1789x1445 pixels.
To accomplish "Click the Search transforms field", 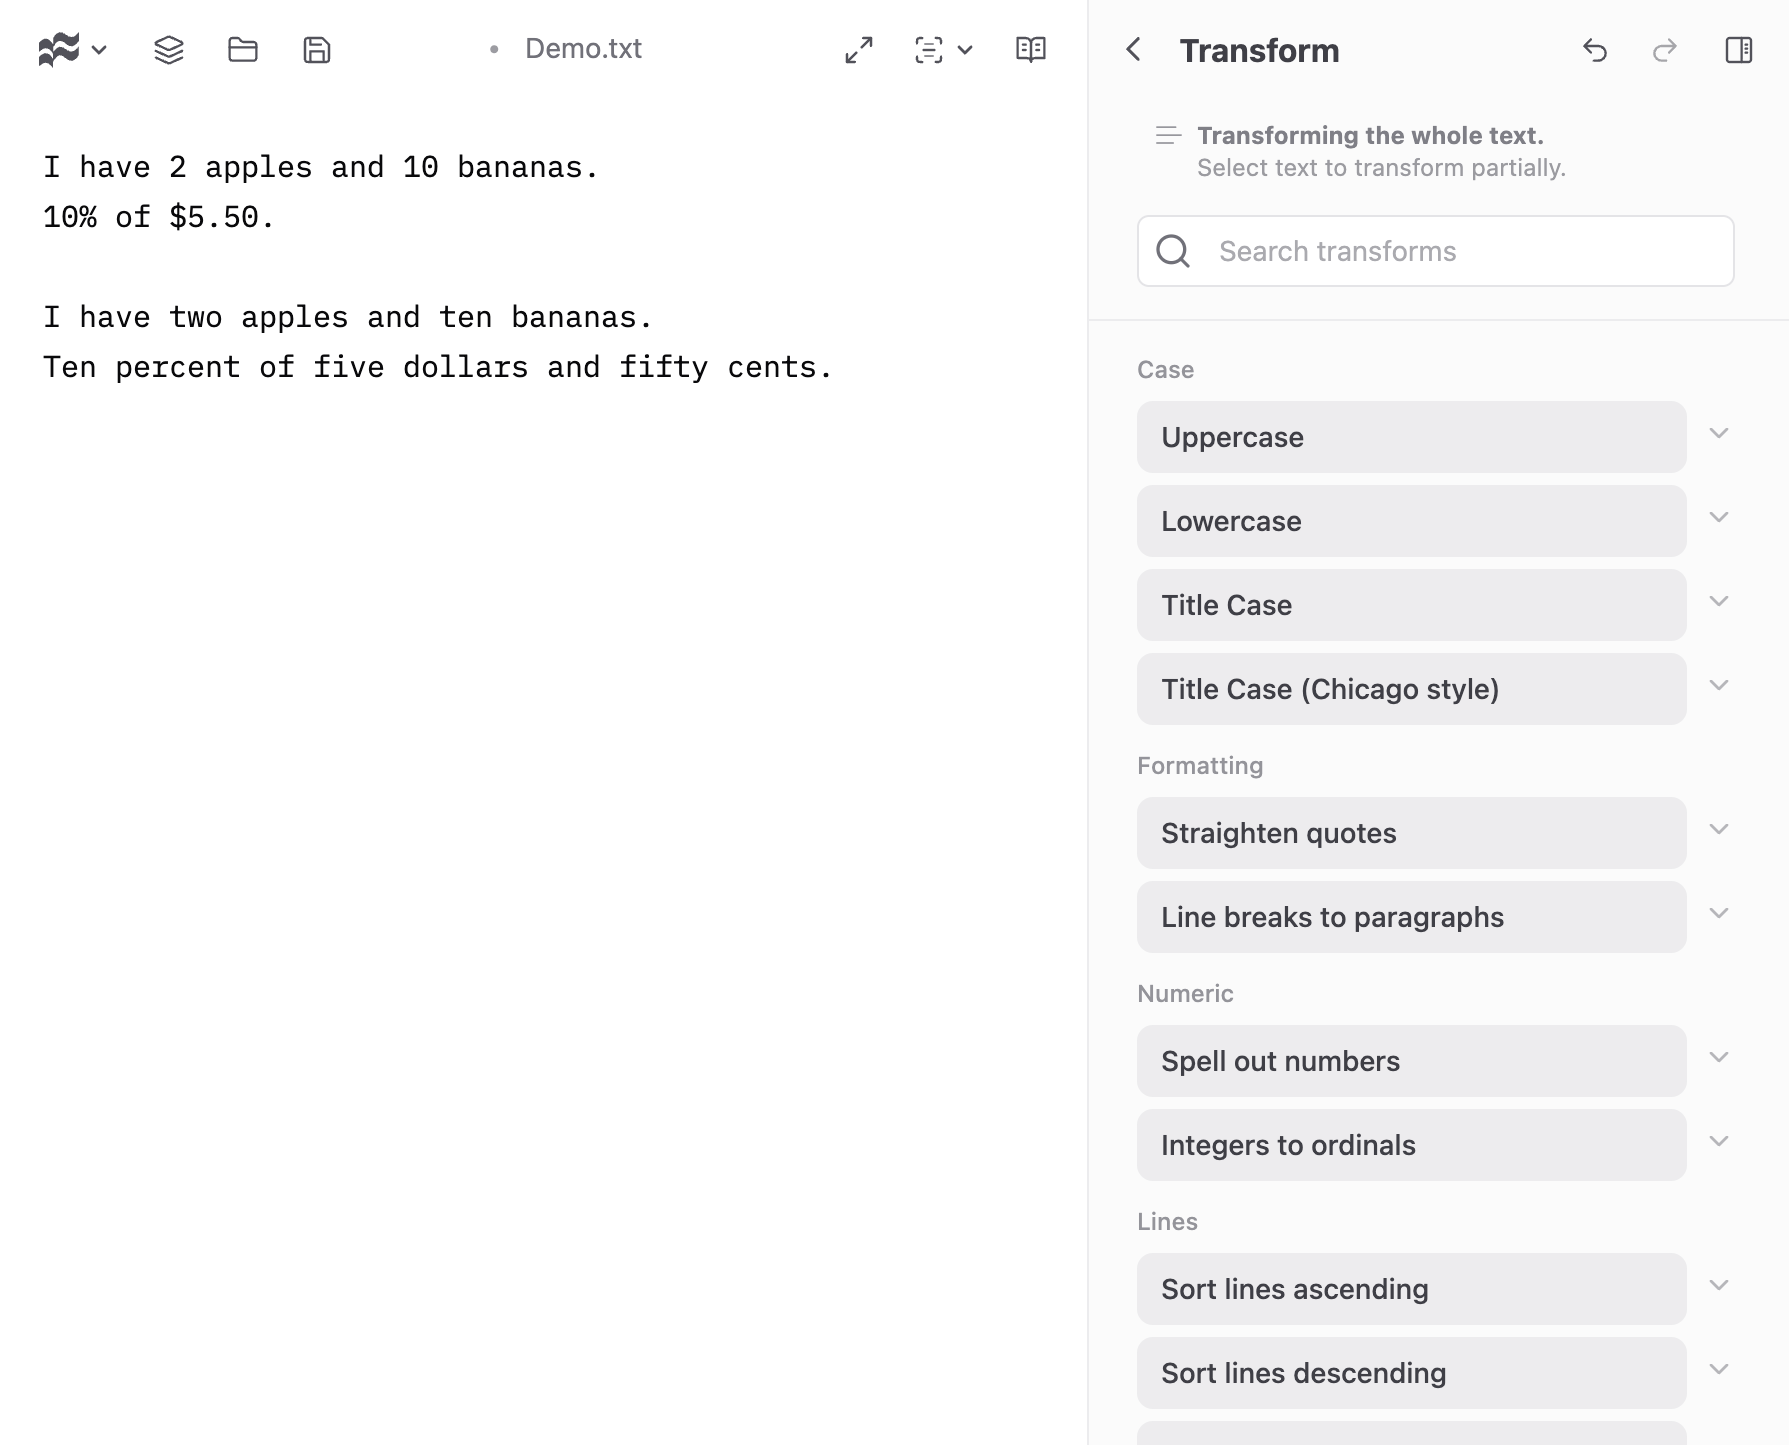I will 1435,251.
